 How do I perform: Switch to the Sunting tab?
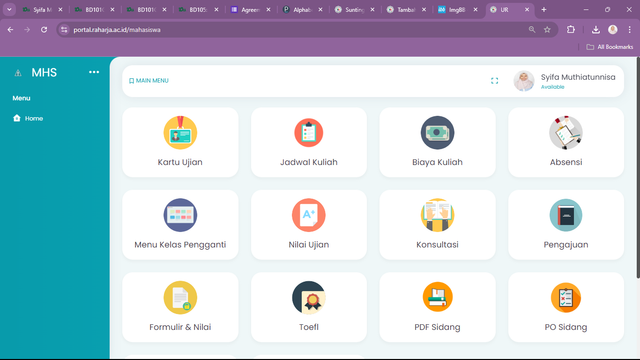(x=354, y=9)
